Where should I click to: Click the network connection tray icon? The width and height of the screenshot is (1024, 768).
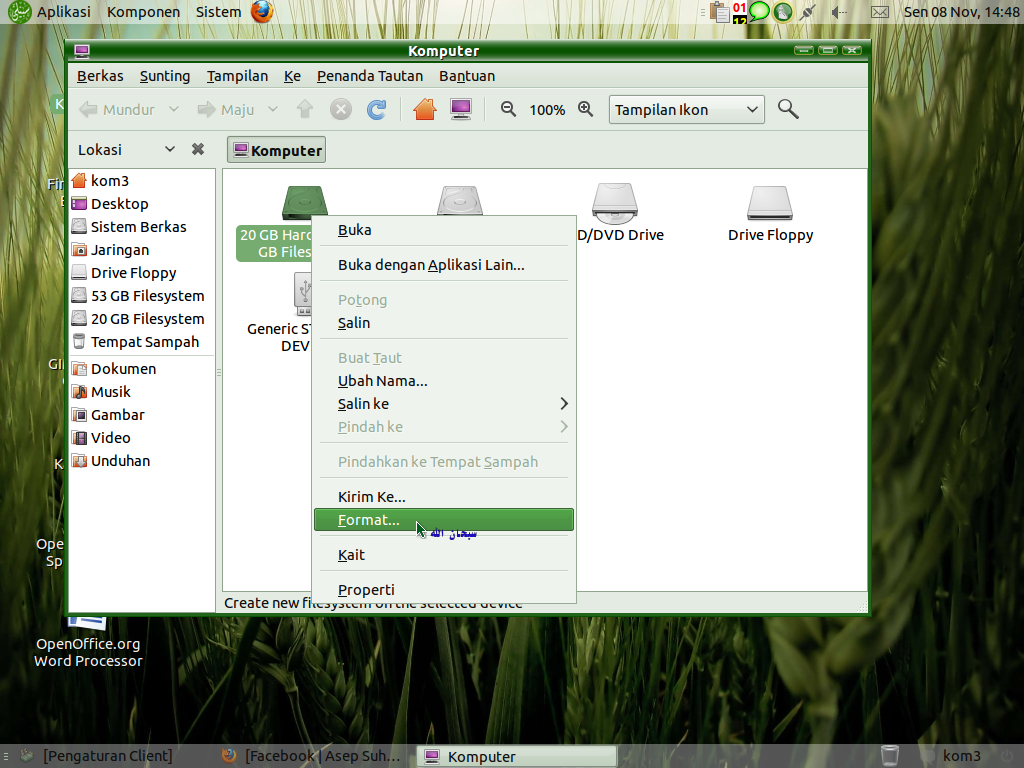click(x=808, y=12)
